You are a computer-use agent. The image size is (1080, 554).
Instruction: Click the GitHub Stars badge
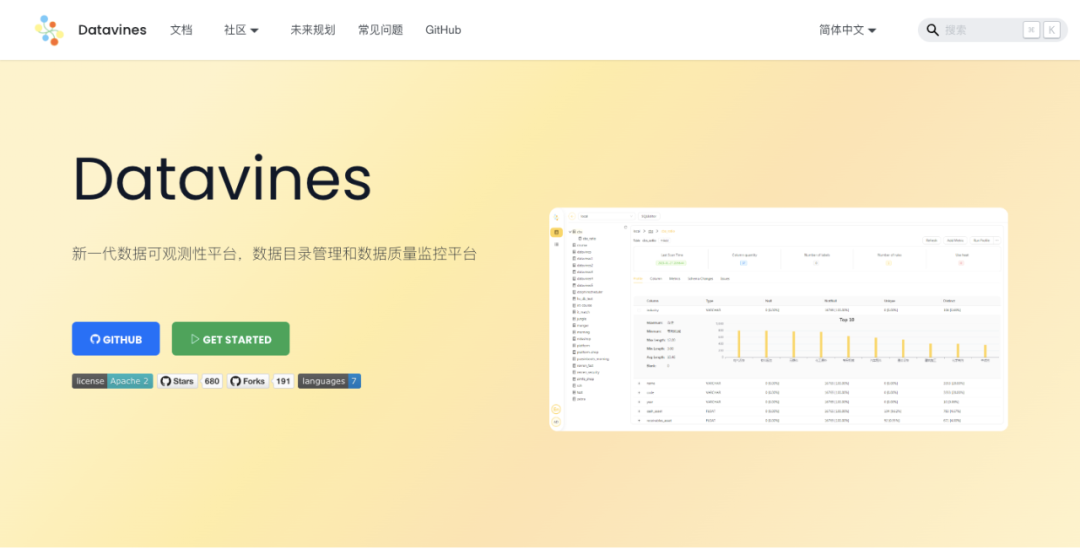[x=178, y=381]
